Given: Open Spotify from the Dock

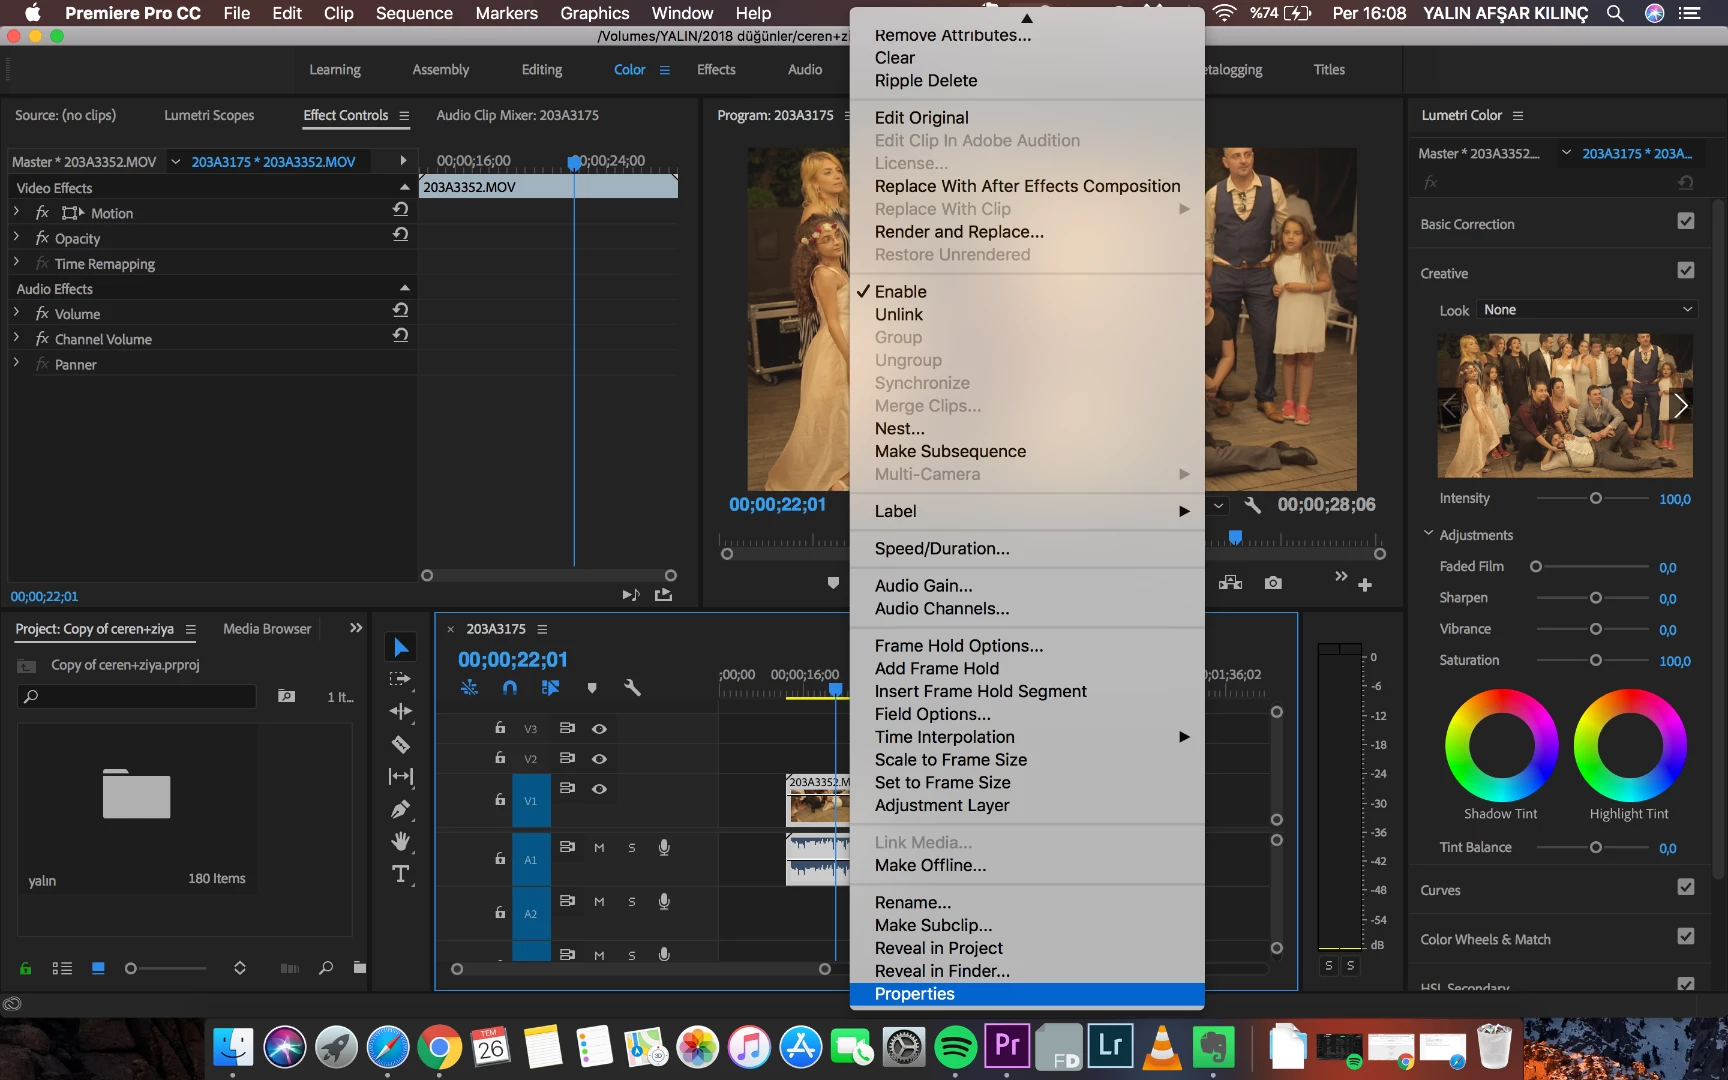Looking at the screenshot, I should tap(955, 1048).
